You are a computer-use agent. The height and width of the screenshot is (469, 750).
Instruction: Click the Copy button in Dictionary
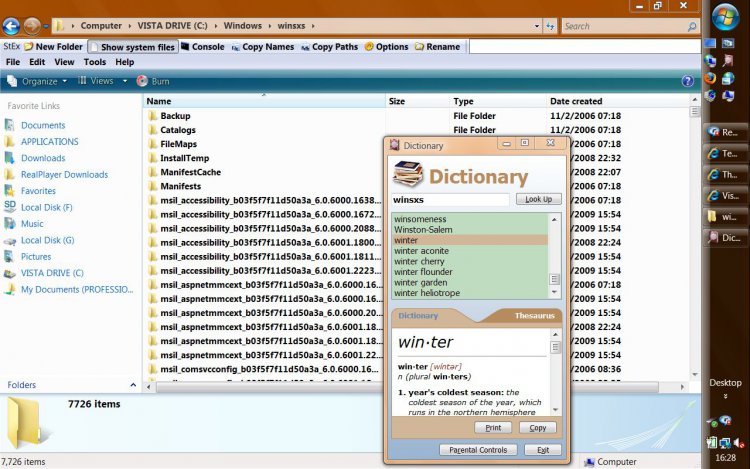coord(538,428)
